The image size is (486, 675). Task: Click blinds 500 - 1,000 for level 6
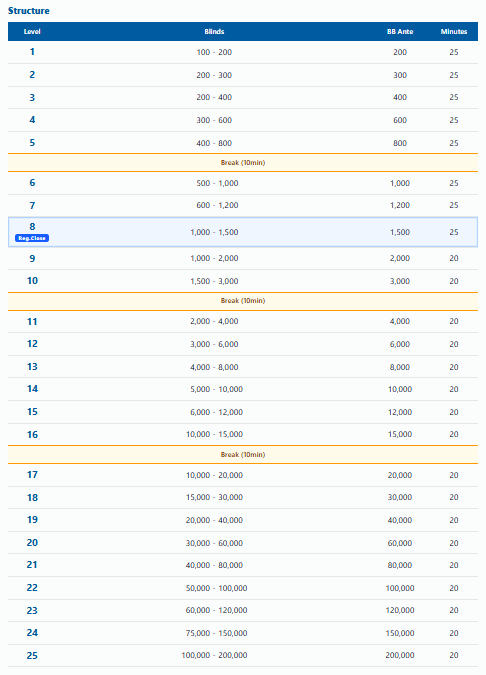217,183
